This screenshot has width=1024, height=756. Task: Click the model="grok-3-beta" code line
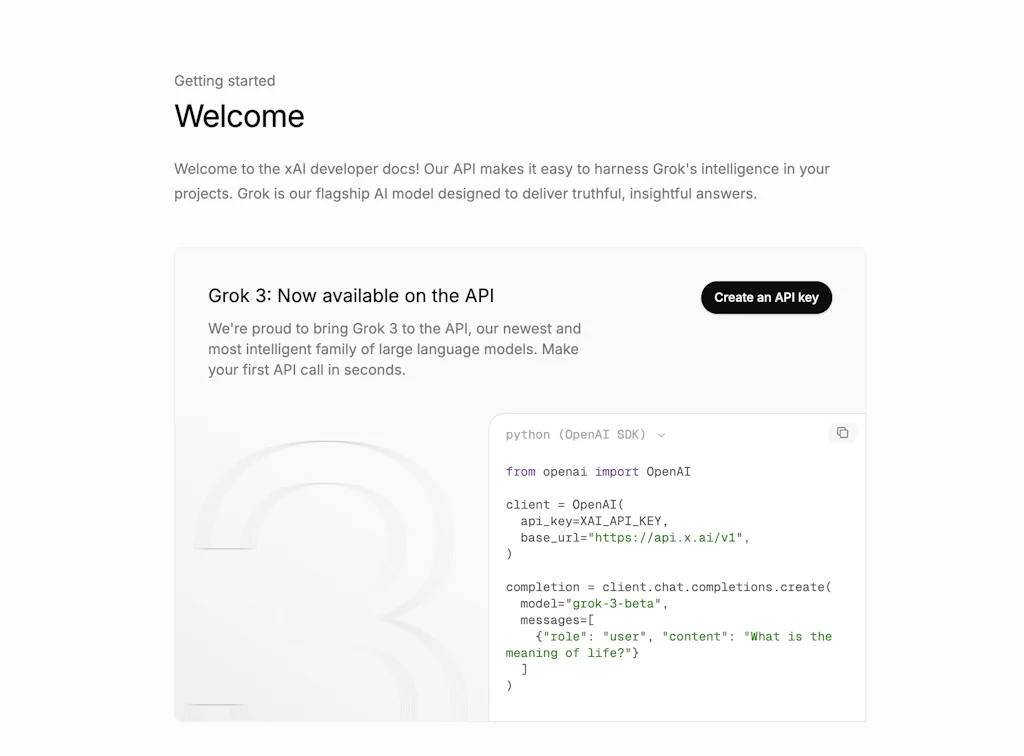tap(594, 603)
